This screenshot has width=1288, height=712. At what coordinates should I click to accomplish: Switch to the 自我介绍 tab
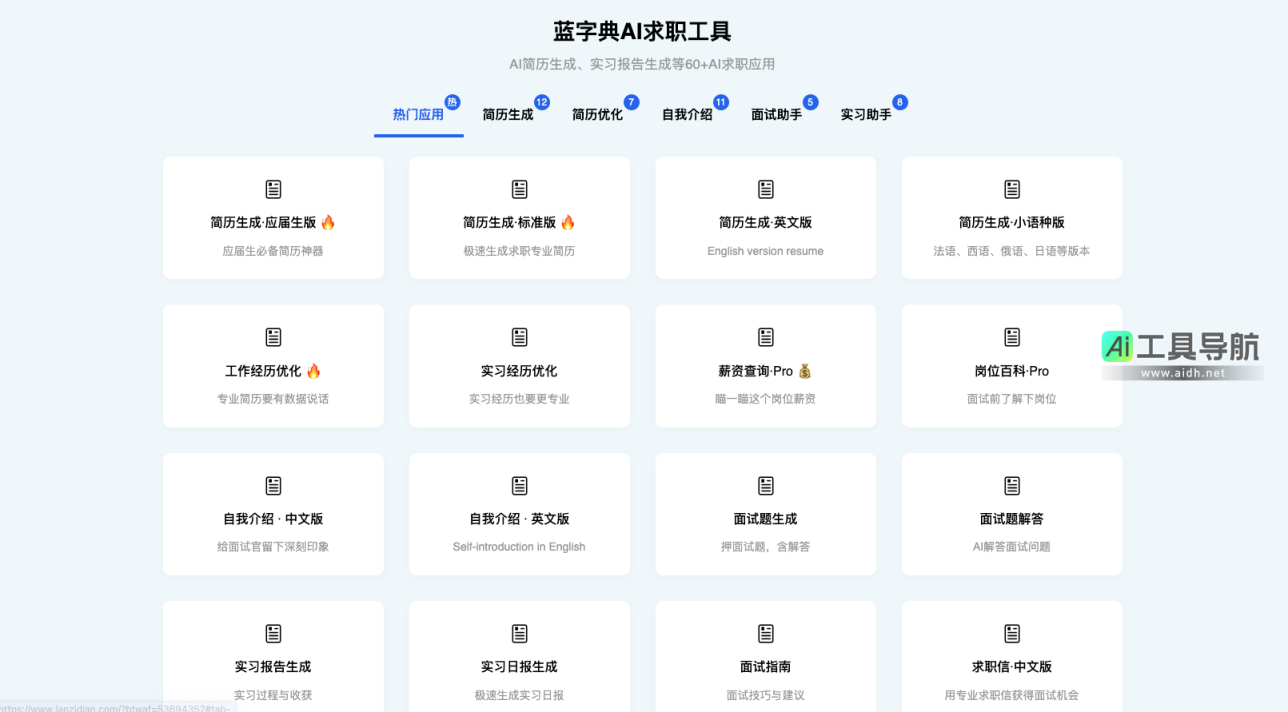[686, 113]
